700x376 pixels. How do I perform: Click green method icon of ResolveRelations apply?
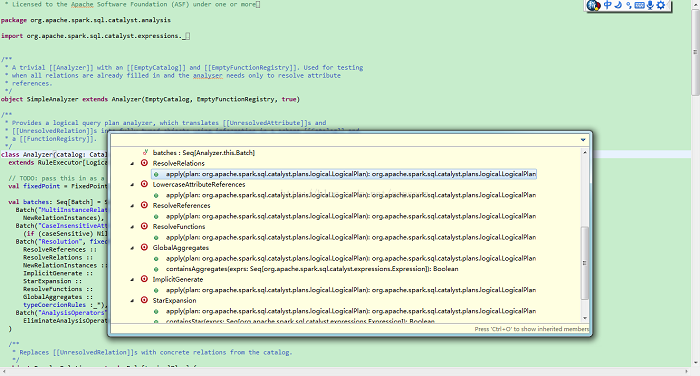(156, 174)
